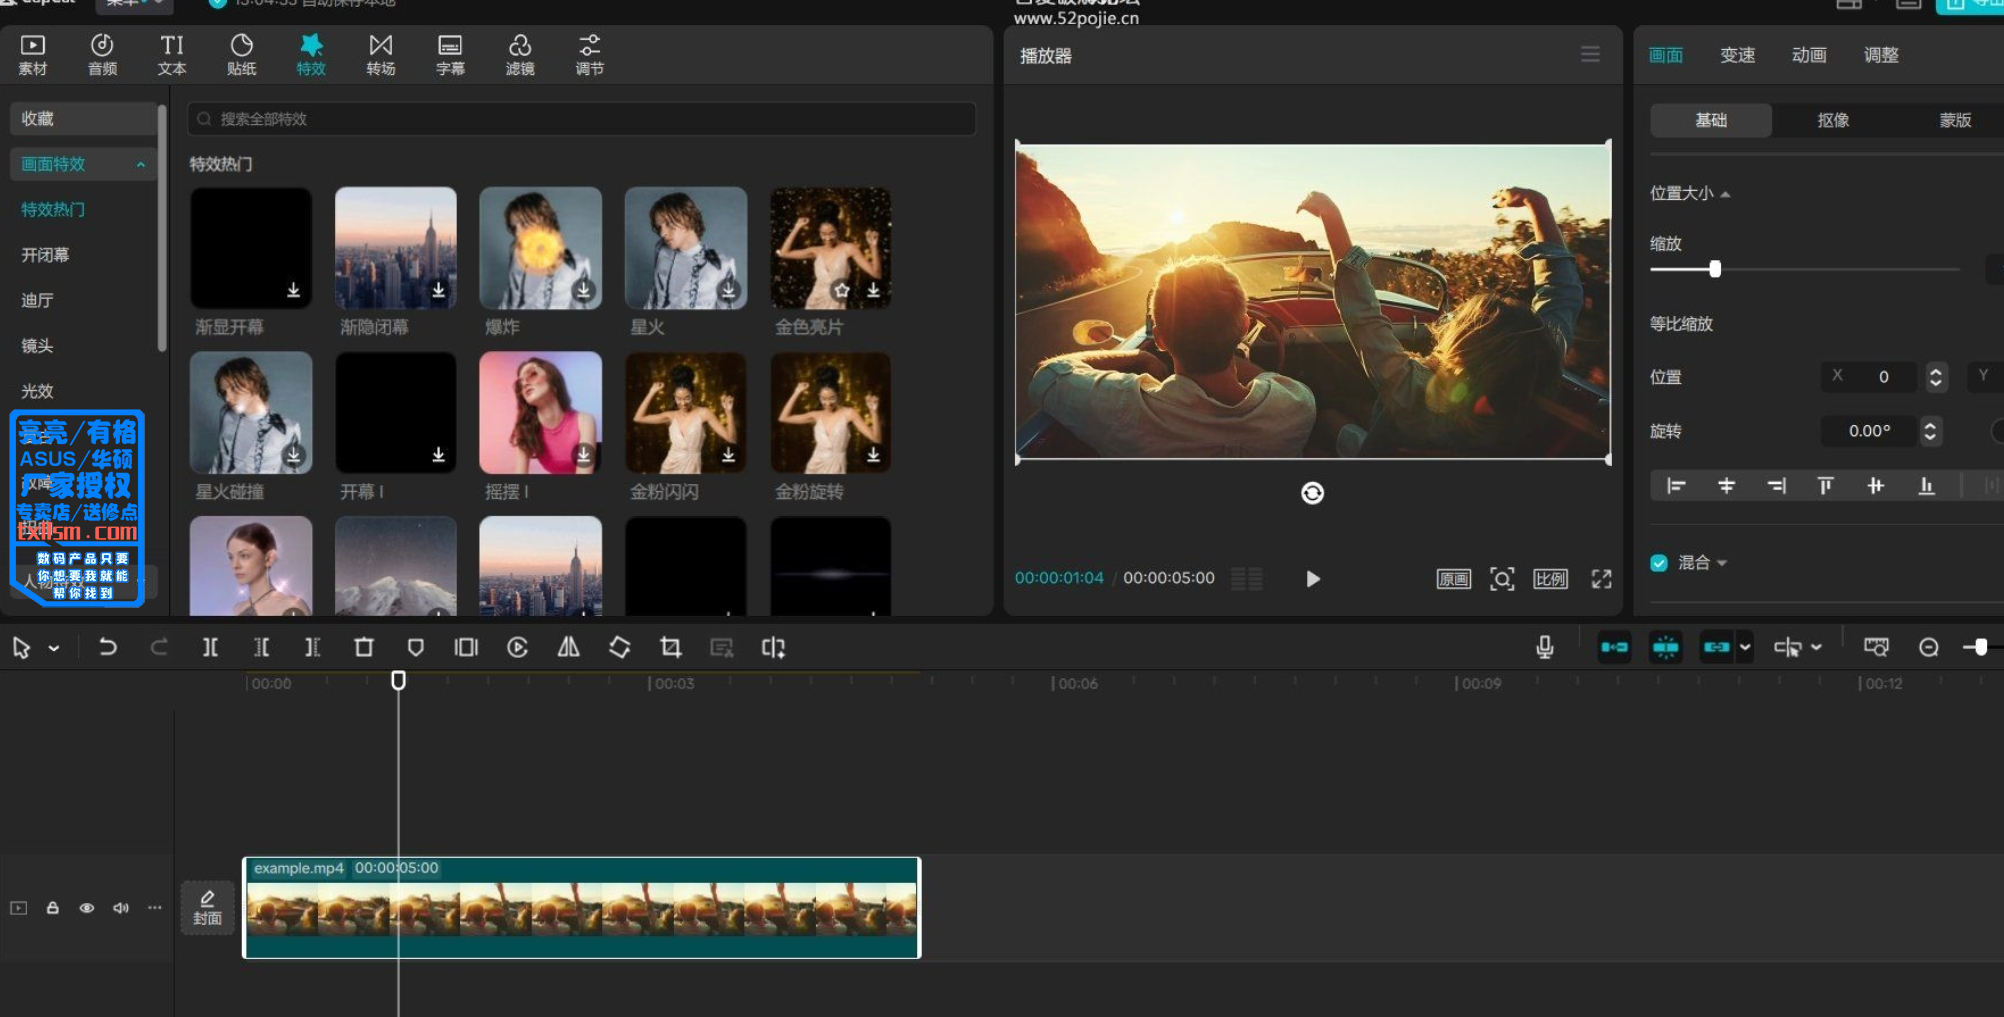Expand the 混合 blend section arrow
The height and width of the screenshot is (1017, 2004).
(x=1722, y=564)
